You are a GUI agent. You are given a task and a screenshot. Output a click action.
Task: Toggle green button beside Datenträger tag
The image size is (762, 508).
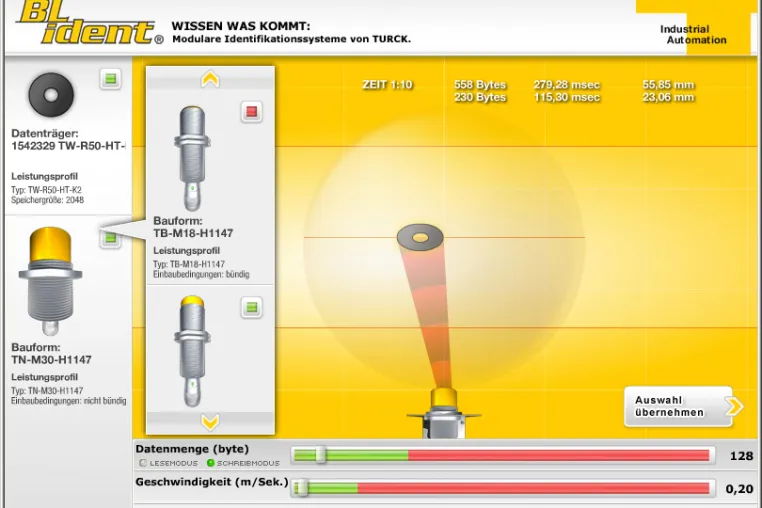tap(111, 79)
